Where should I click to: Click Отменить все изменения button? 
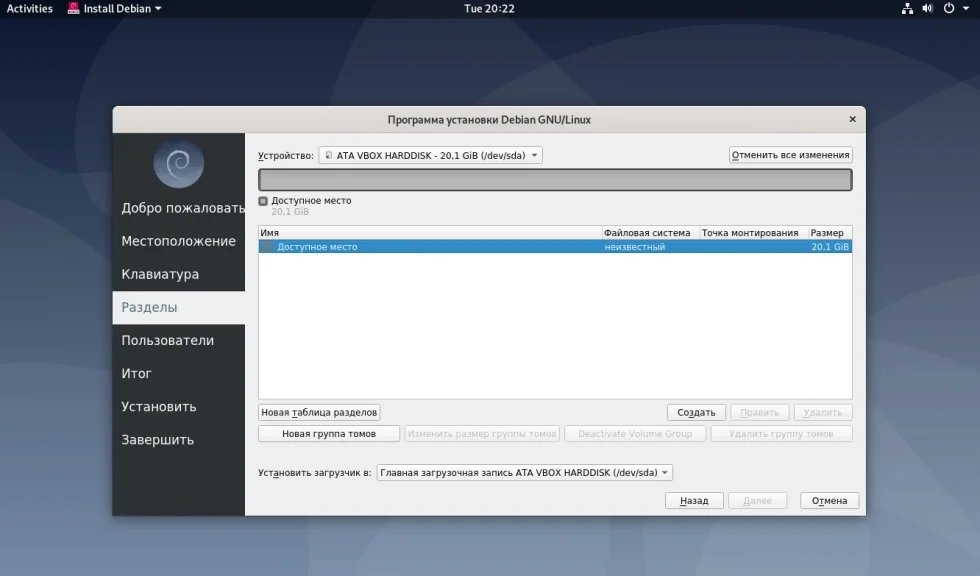791,155
